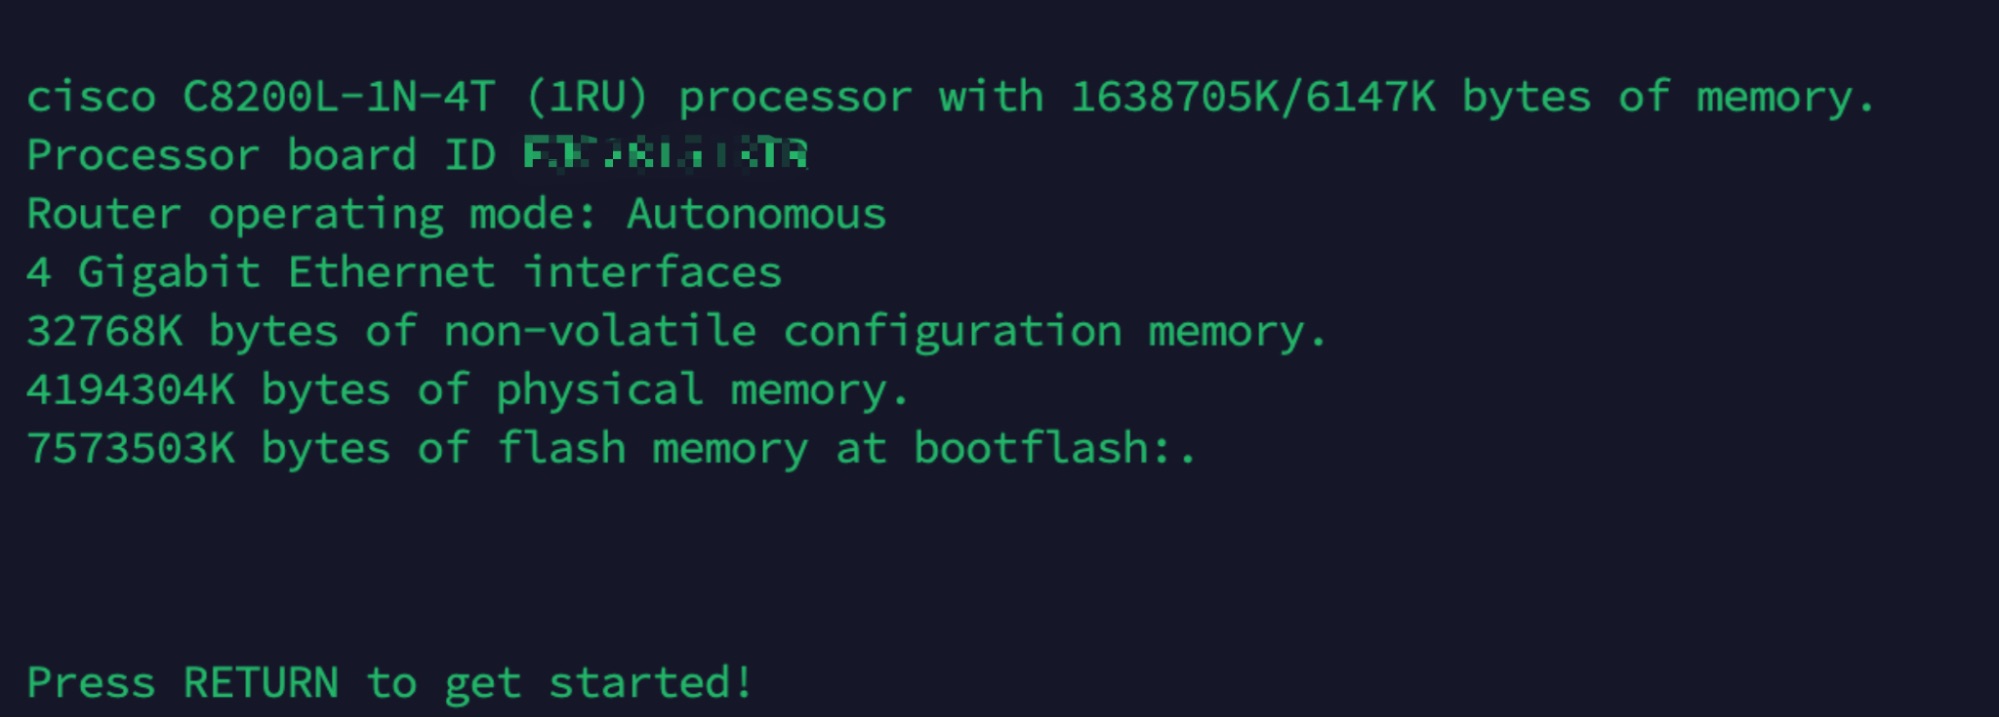
Task: Click the model name C8200L-1N-4T
Action: (x=338, y=98)
